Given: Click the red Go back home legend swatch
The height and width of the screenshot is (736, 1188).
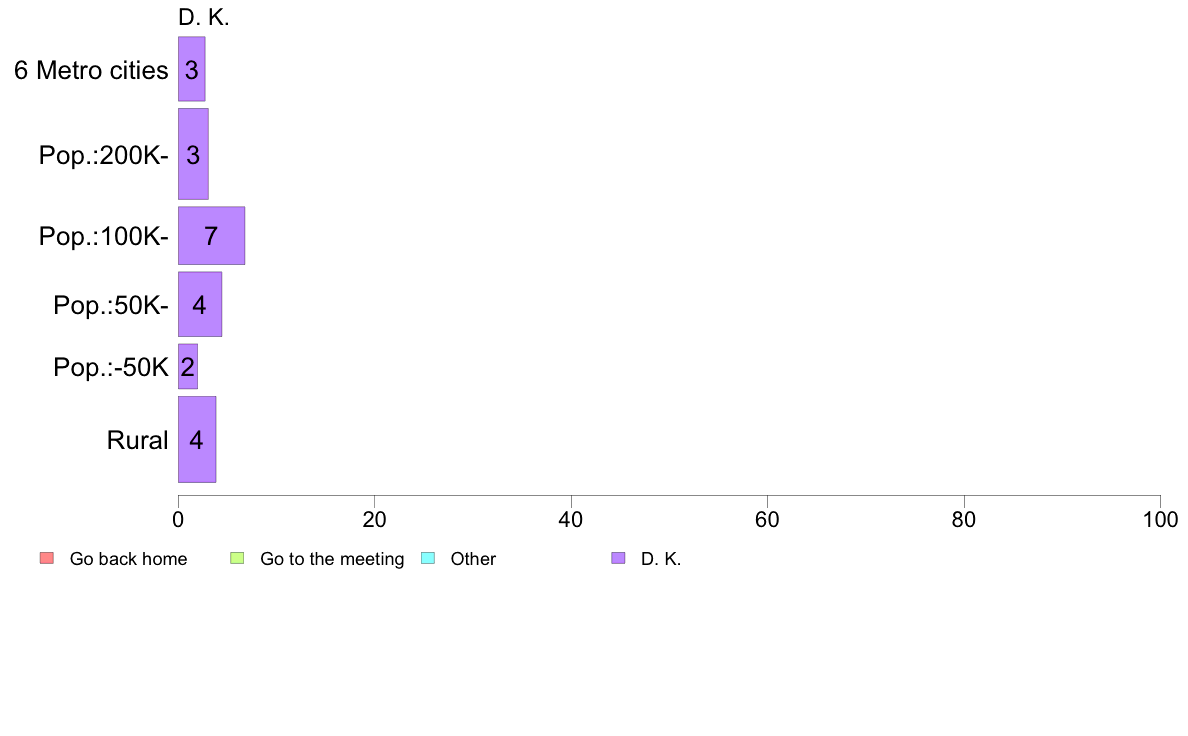Looking at the screenshot, I should (x=47, y=559).
